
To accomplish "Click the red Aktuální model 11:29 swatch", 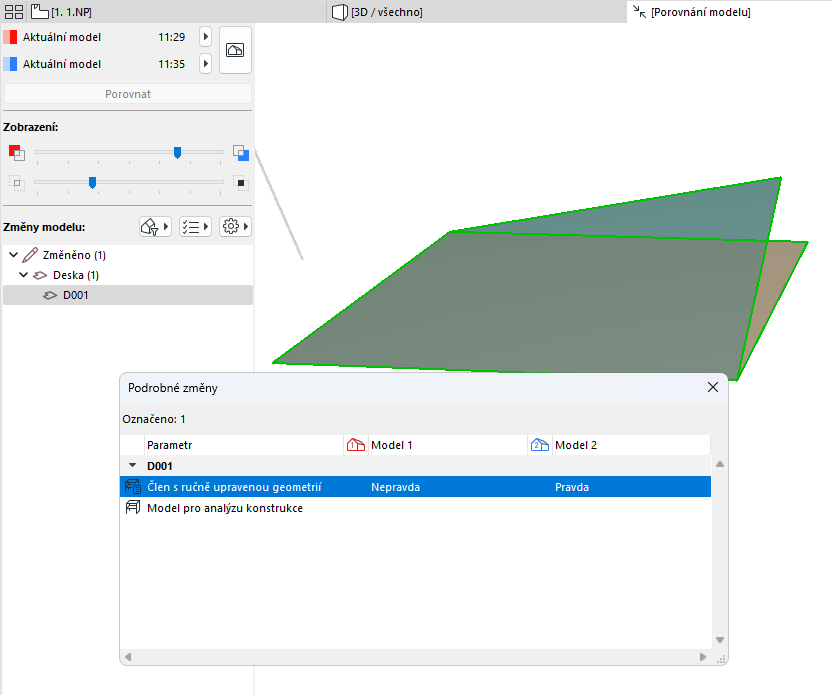I will click(x=10, y=37).
